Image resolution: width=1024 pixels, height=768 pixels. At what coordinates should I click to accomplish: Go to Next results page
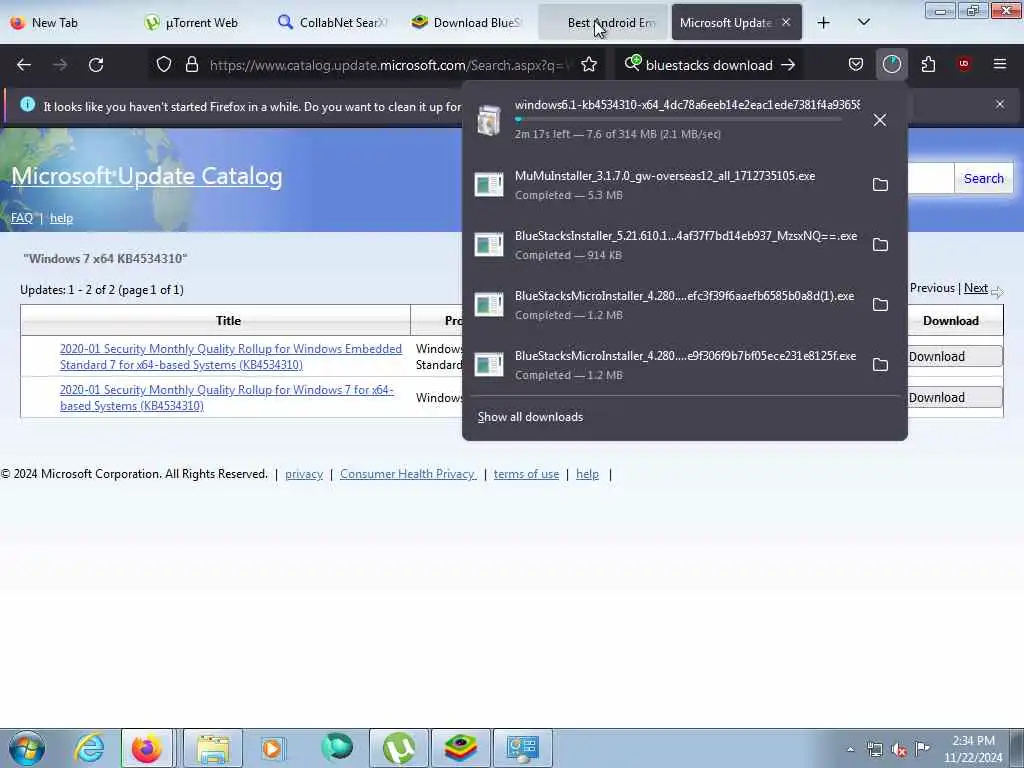[976, 288]
